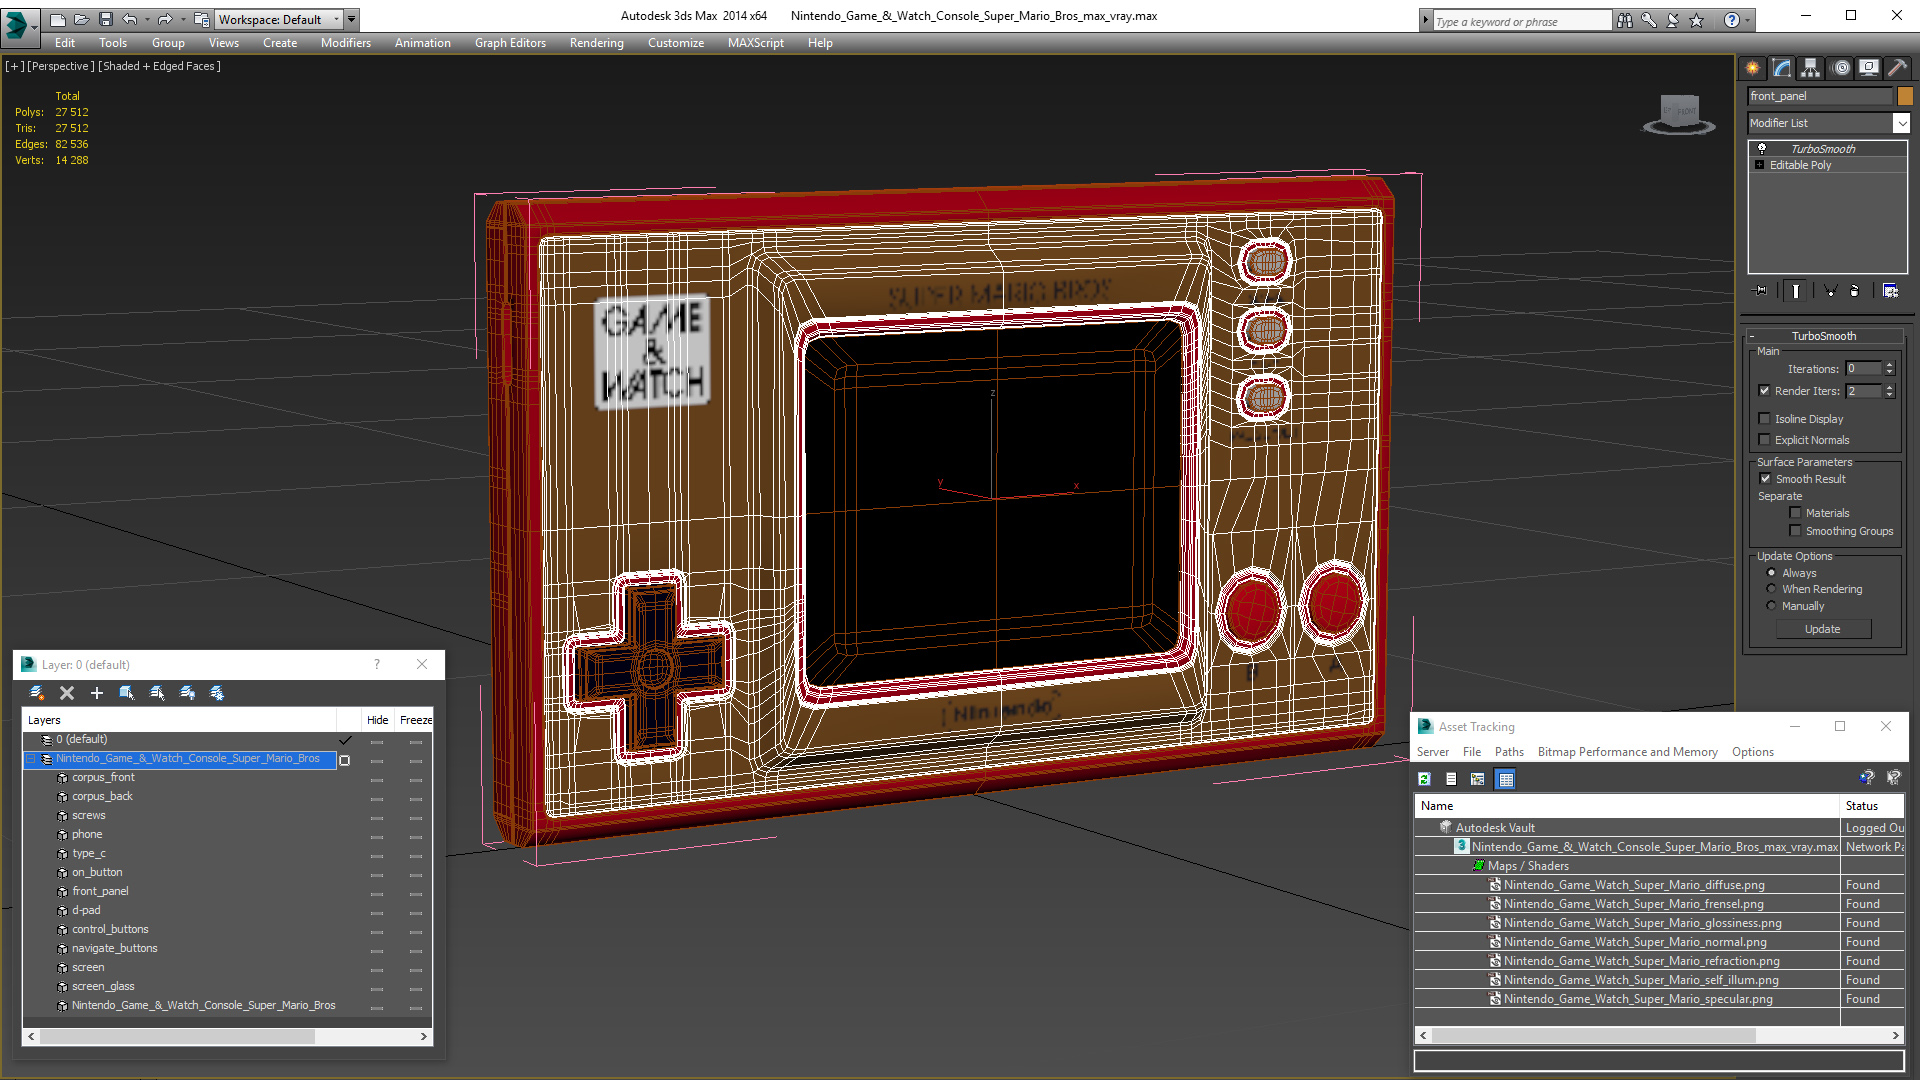Click the Open File icon
Viewport: 1920px width, 1080px height.
pos(81,19)
